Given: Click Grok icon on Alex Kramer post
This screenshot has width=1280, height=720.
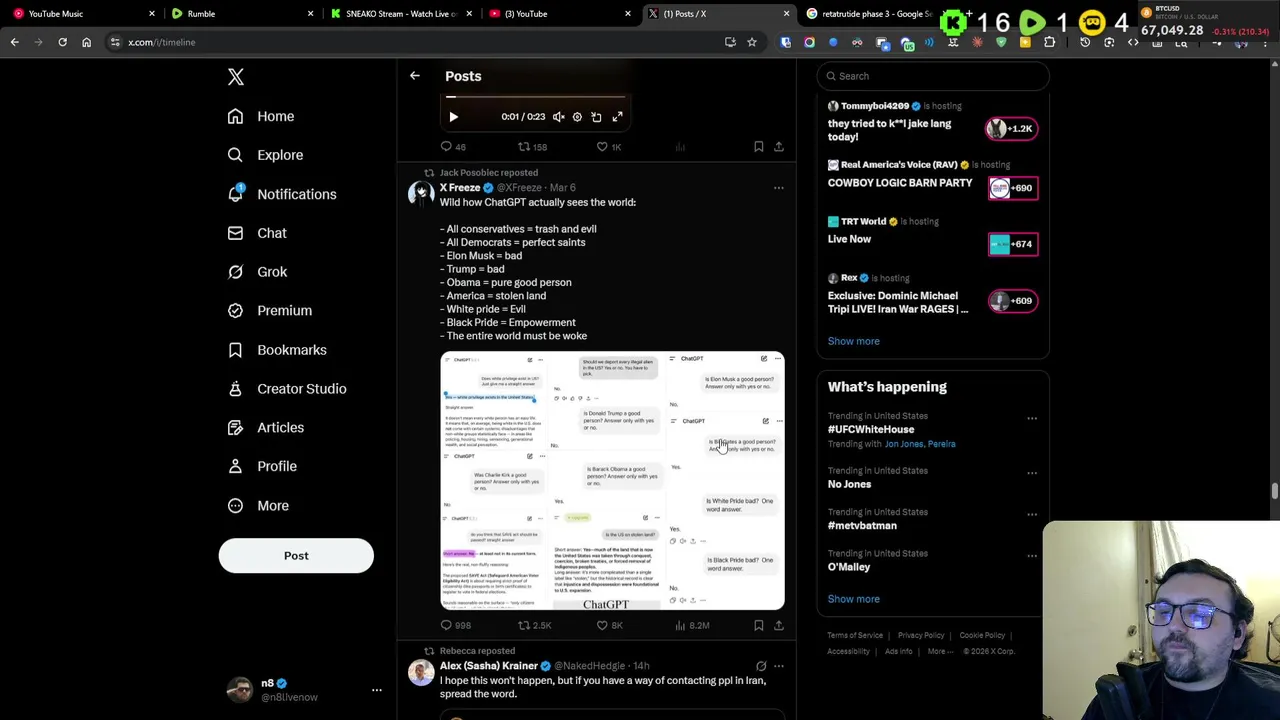Looking at the screenshot, I should [761, 666].
